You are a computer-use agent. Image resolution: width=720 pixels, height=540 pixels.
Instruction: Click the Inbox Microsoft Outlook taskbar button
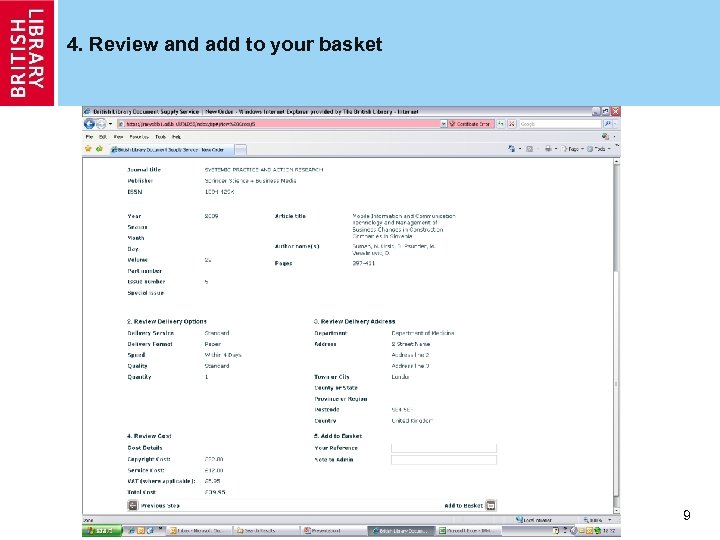tap(198, 531)
